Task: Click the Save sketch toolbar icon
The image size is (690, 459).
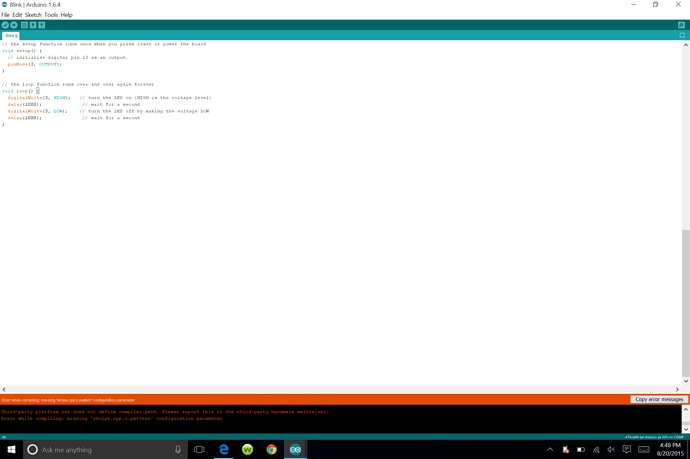Action: 42,25
